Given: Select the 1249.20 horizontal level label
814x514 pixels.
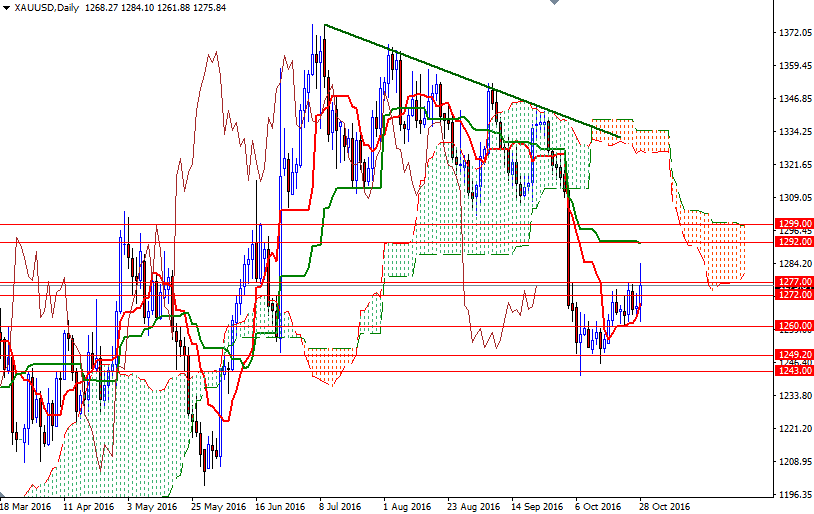Looking at the screenshot, I should [794, 355].
